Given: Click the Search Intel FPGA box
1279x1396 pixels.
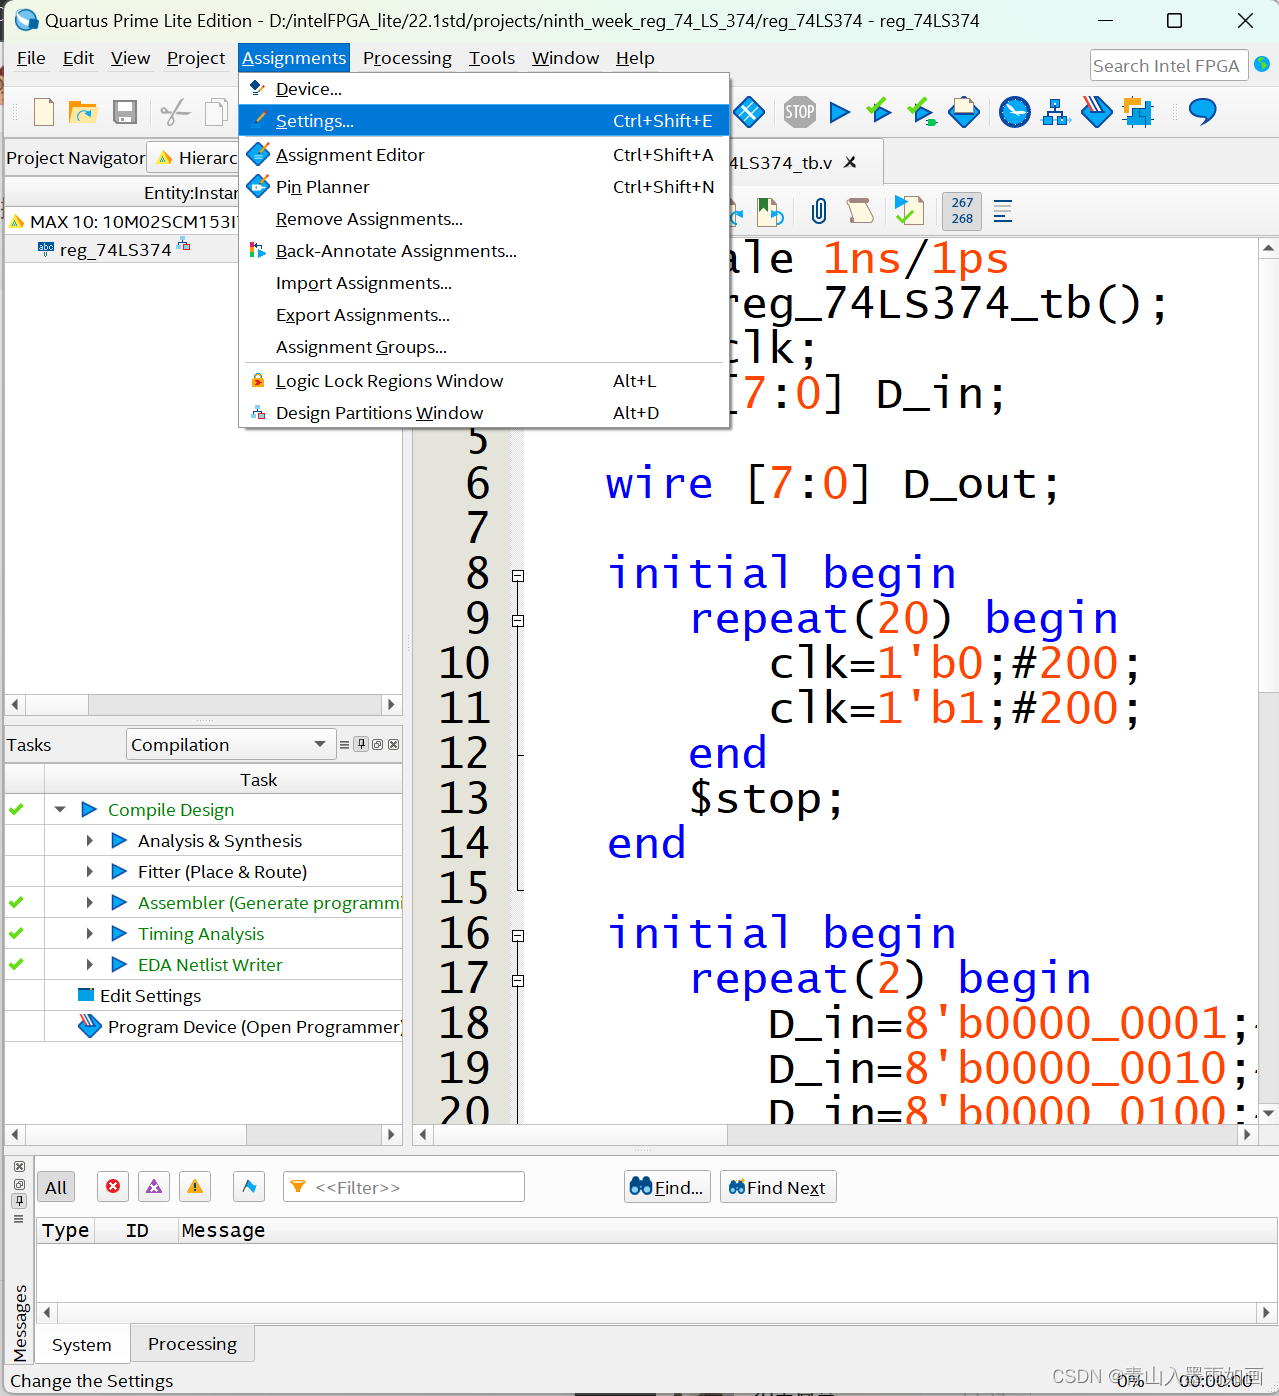Looking at the screenshot, I should point(1168,65).
